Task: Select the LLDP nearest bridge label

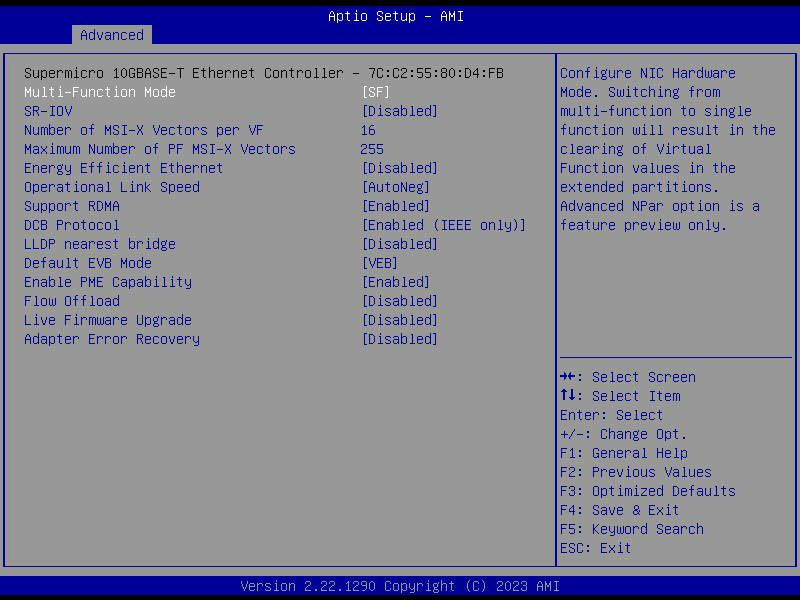Action: click(100, 244)
